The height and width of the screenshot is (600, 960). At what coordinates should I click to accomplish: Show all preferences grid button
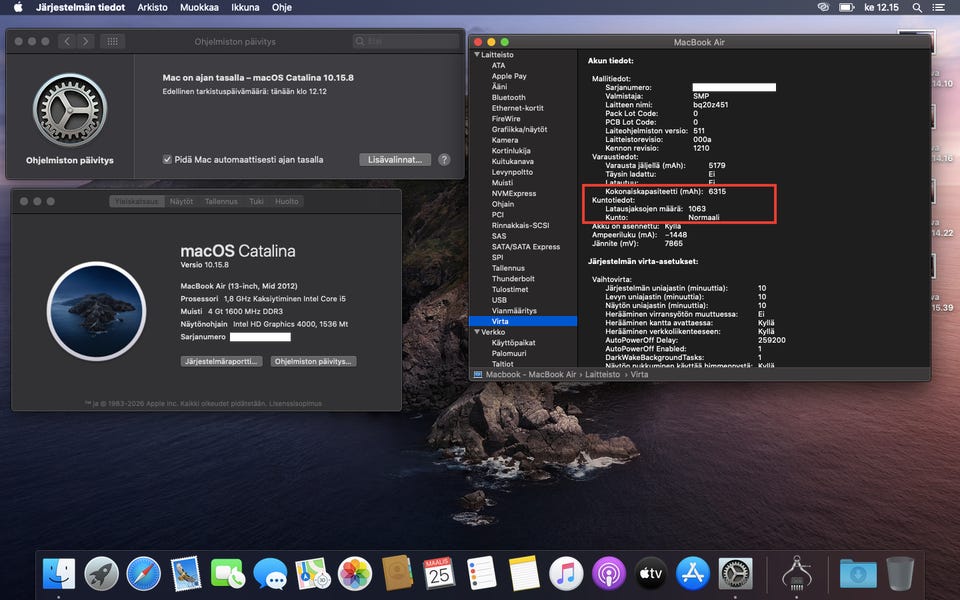point(113,41)
